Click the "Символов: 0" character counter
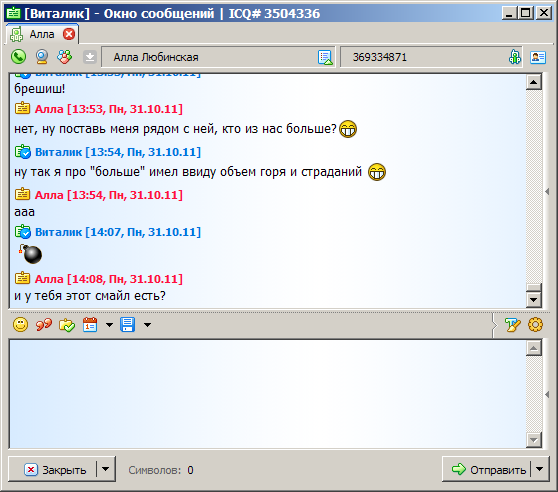 [161, 470]
